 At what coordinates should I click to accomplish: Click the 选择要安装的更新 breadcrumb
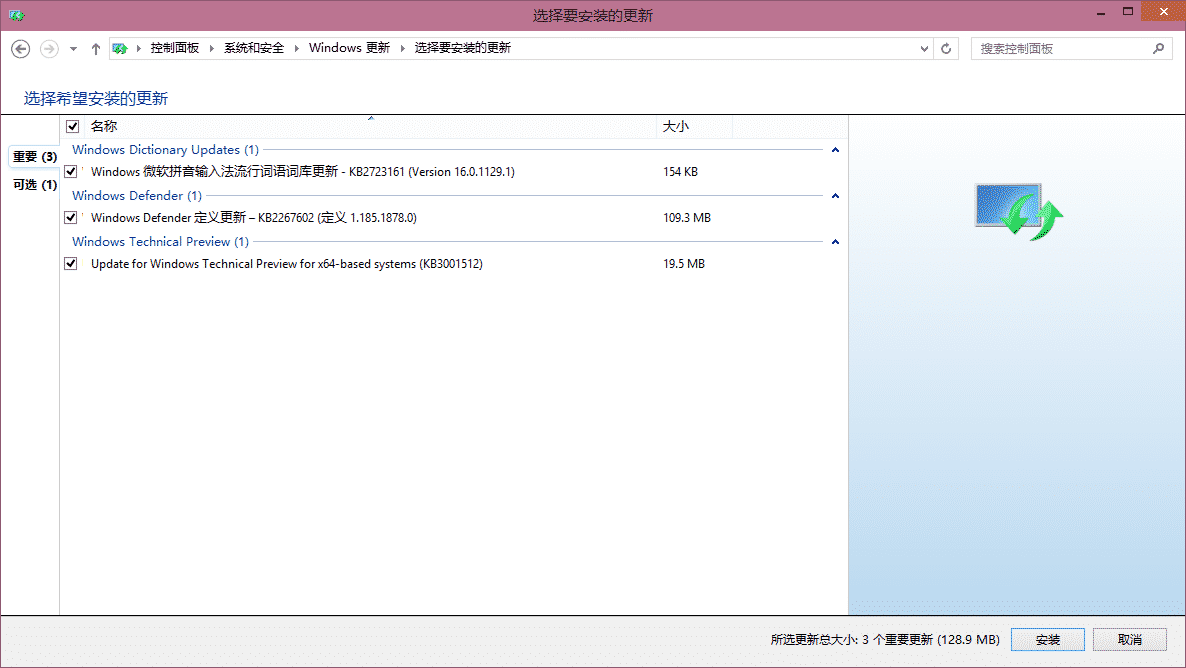pyautogui.click(x=463, y=48)
